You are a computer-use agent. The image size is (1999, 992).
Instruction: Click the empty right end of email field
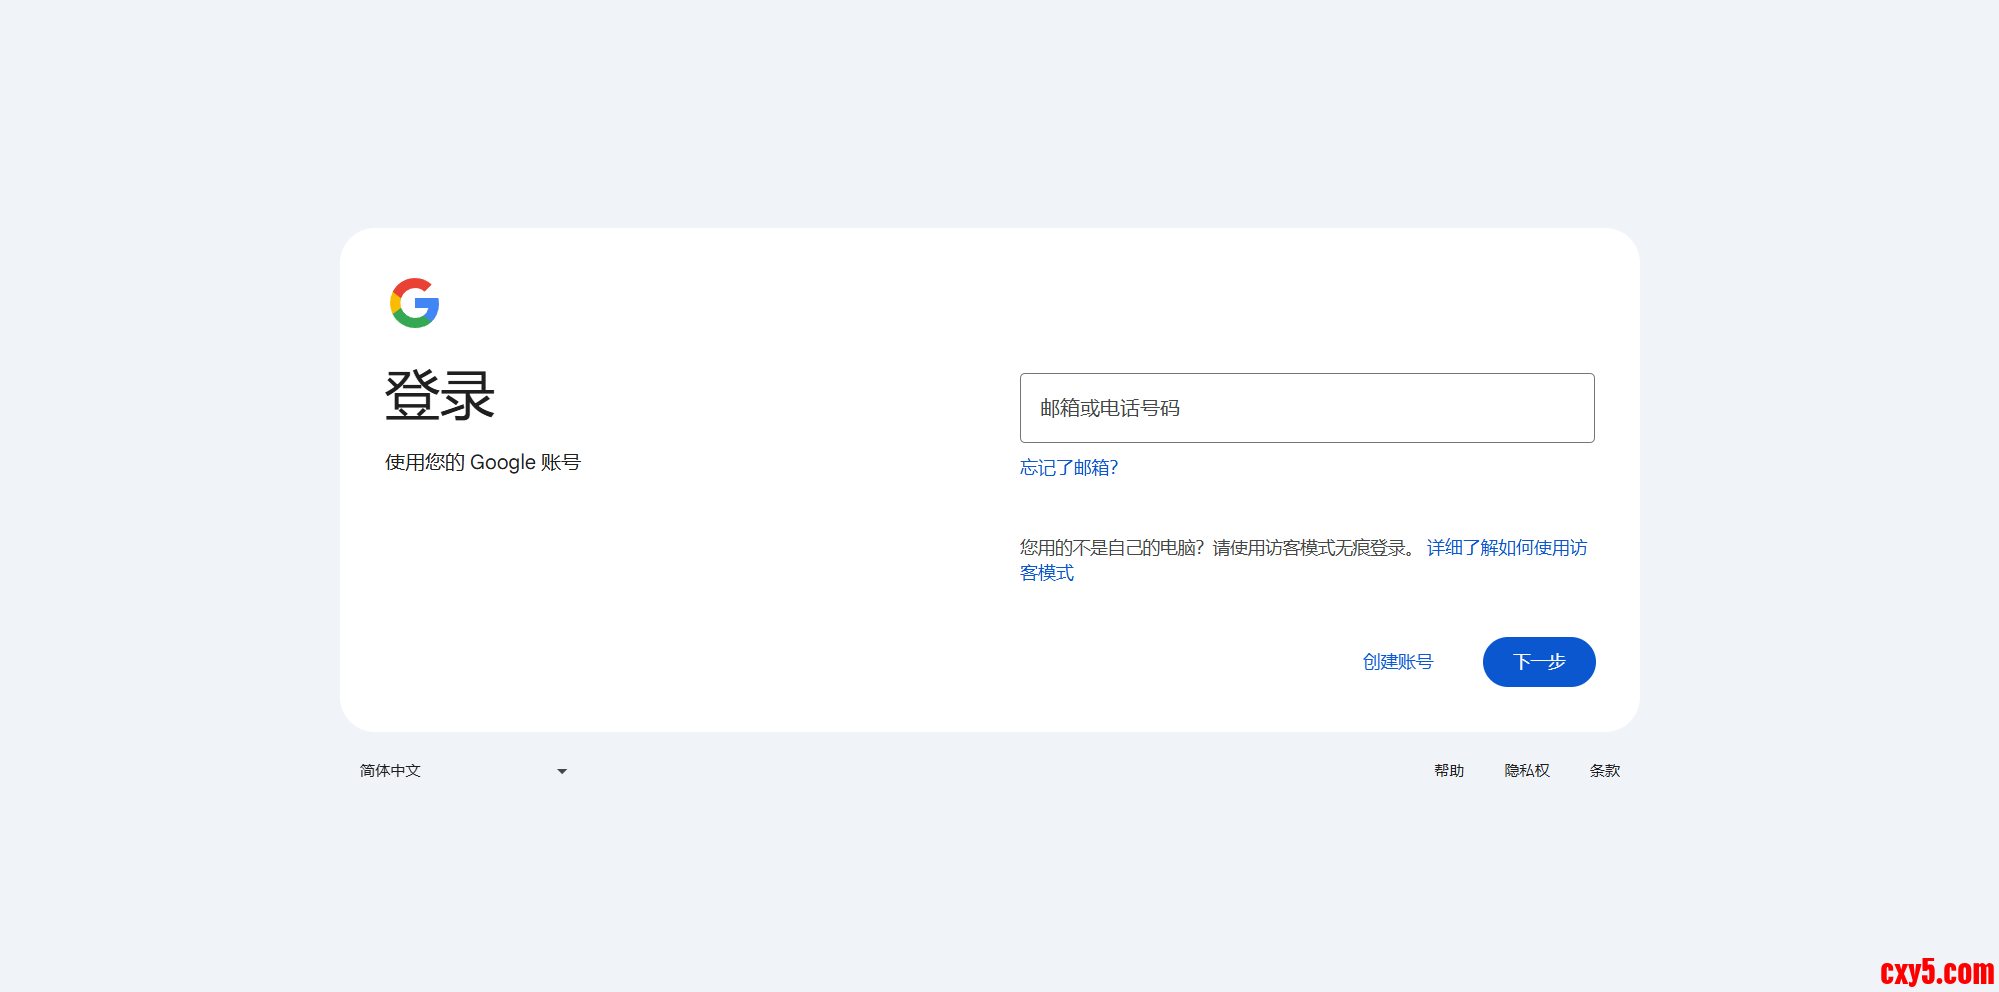(1540, 408)
